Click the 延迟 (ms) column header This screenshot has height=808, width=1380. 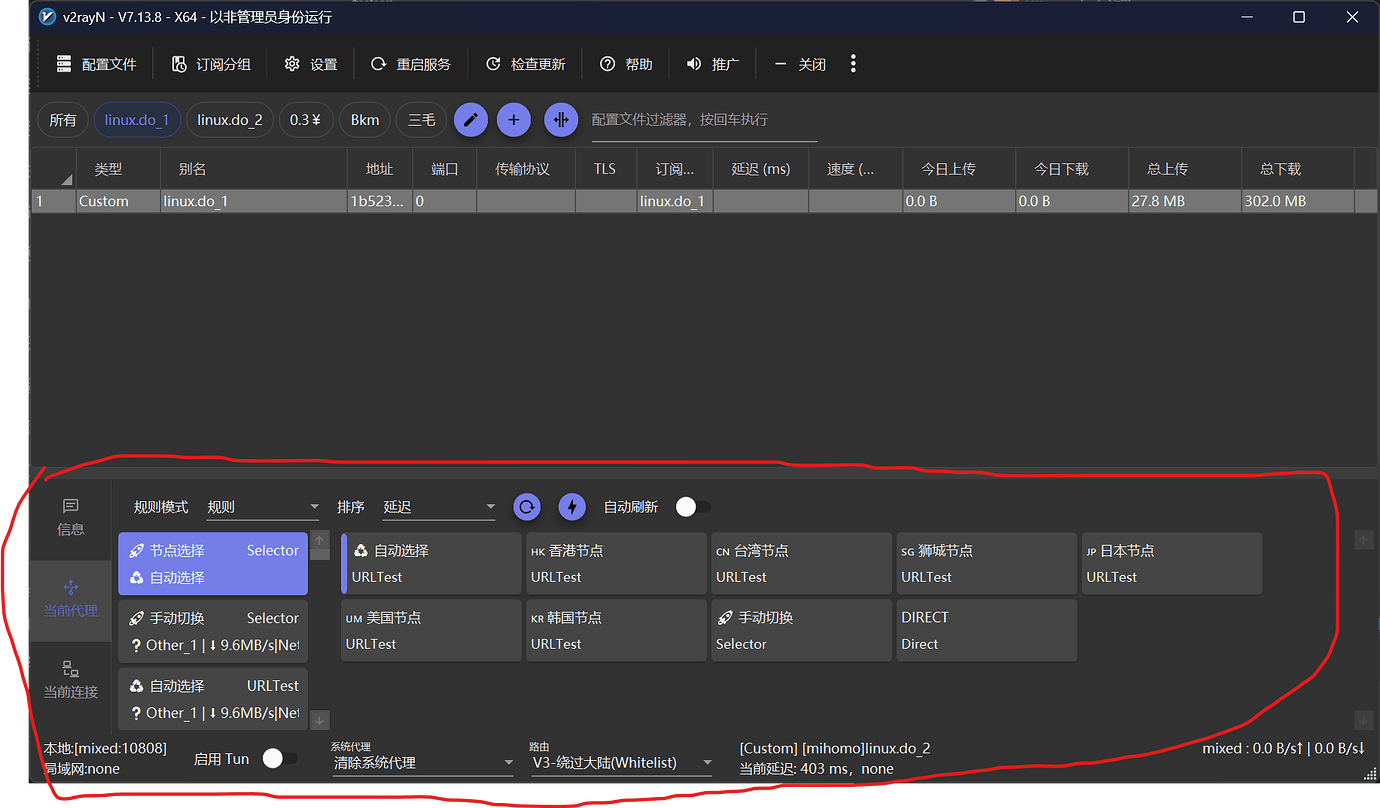(x=760, y=169)
